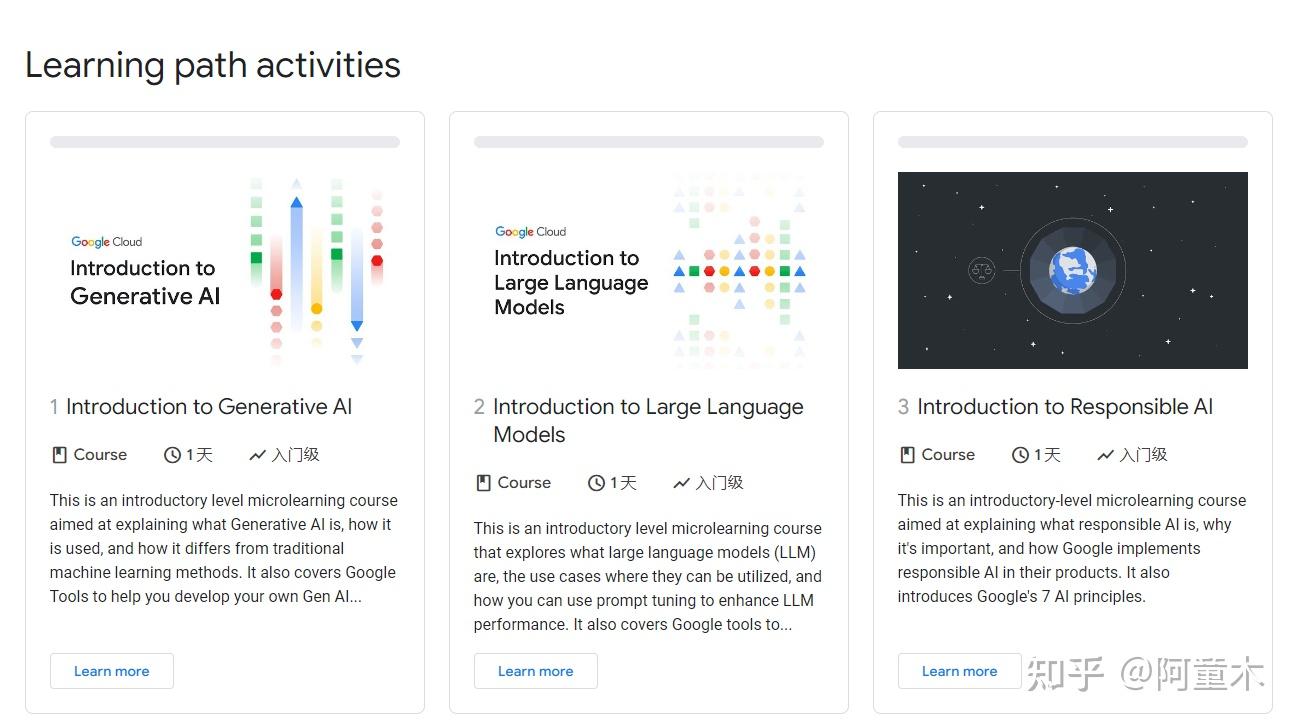Screen dimensions: 1298x725
Task: Click the clock icon on Responsible AI card
Action: tap(1020, 454)
